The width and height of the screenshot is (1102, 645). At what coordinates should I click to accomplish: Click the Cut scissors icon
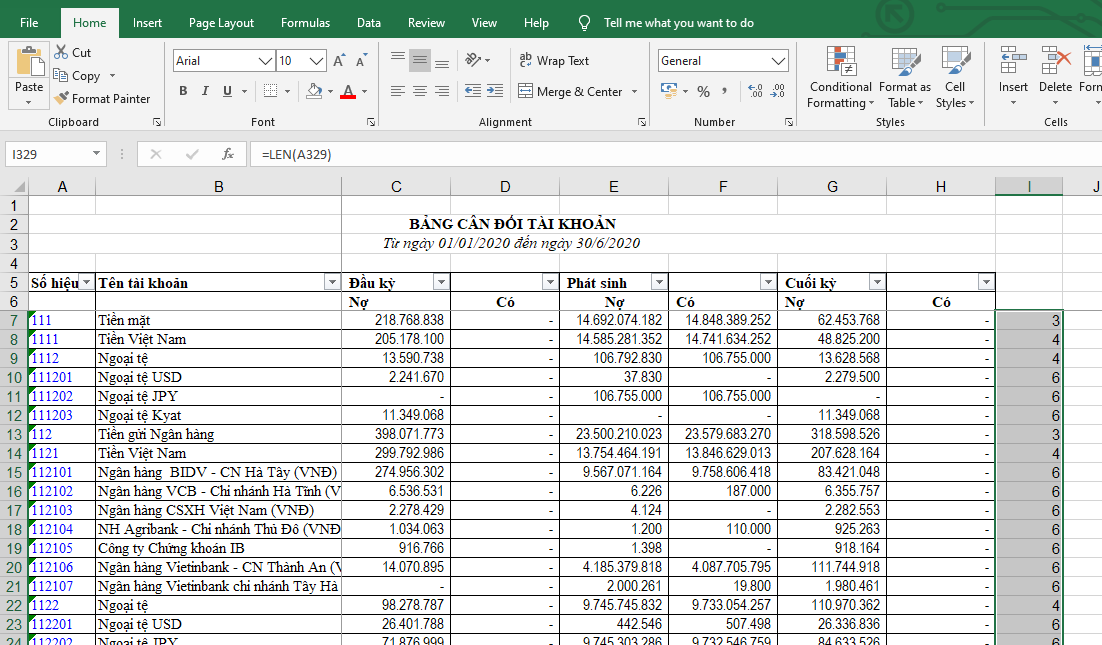click(x=62, y=52)
